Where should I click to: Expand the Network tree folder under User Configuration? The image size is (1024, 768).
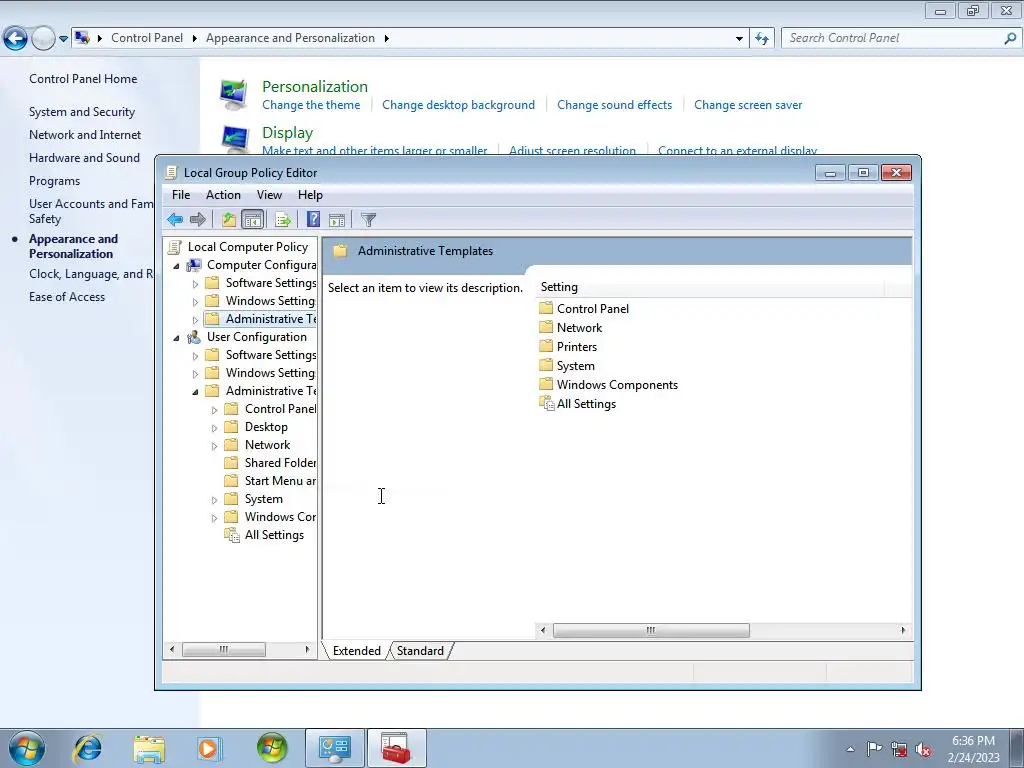click(x=214, y=446)
